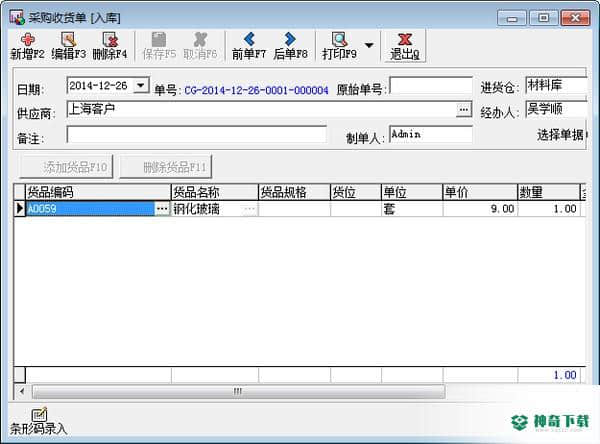
Task: Open the dropdown arrow next to 打印F9
Action: pos(369,46)
